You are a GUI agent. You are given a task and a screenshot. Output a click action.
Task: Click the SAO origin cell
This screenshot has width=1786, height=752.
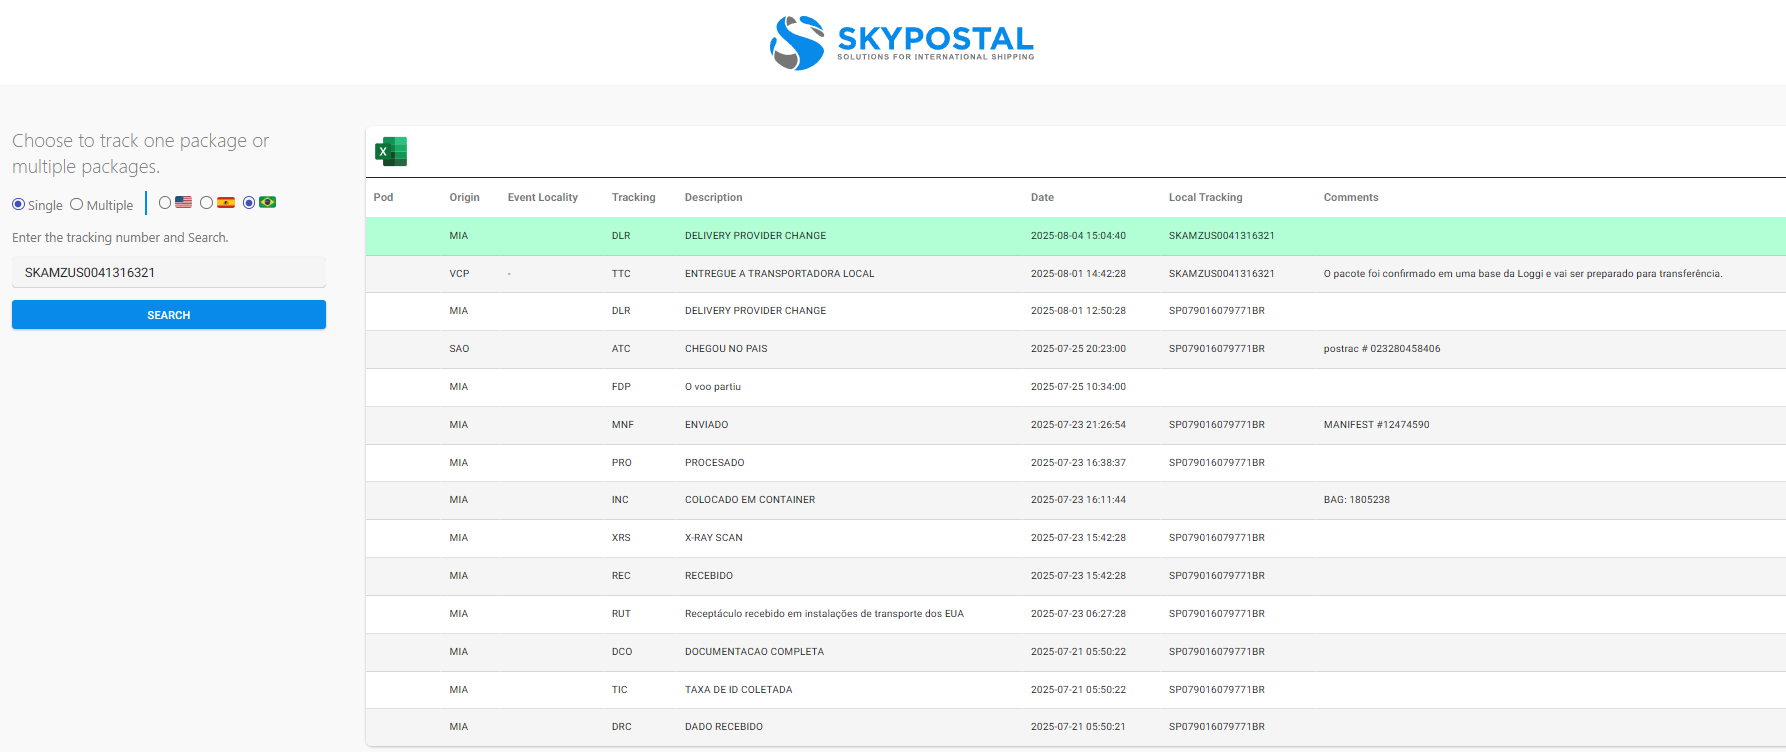pos(459,349)
